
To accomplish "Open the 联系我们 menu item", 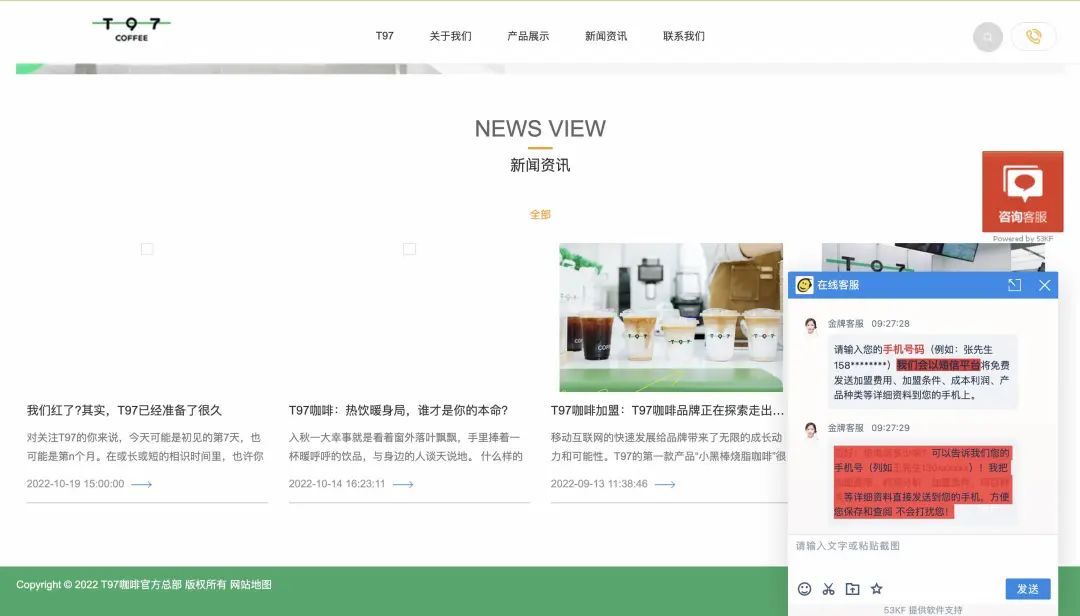I will [x=684, y=36].
